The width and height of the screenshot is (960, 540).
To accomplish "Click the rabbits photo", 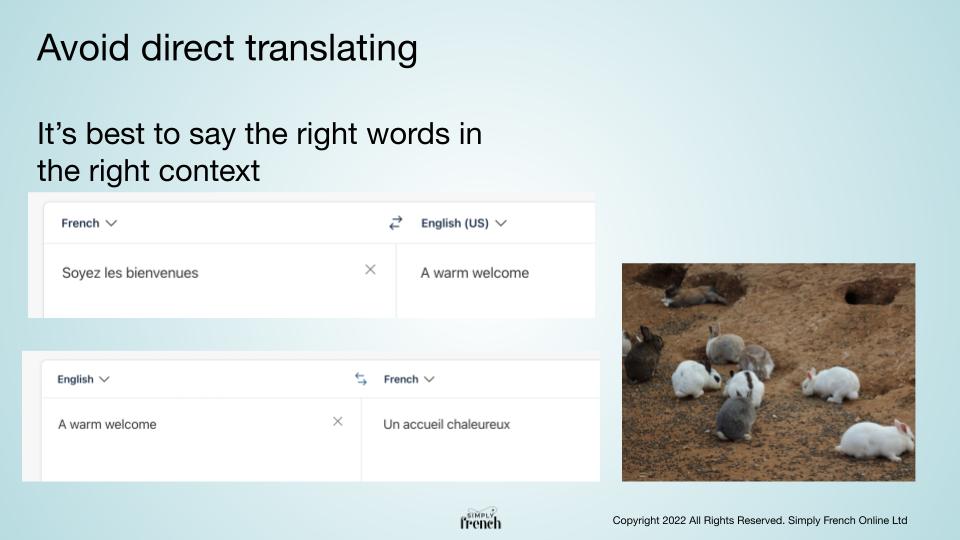I will pos(768,372).
